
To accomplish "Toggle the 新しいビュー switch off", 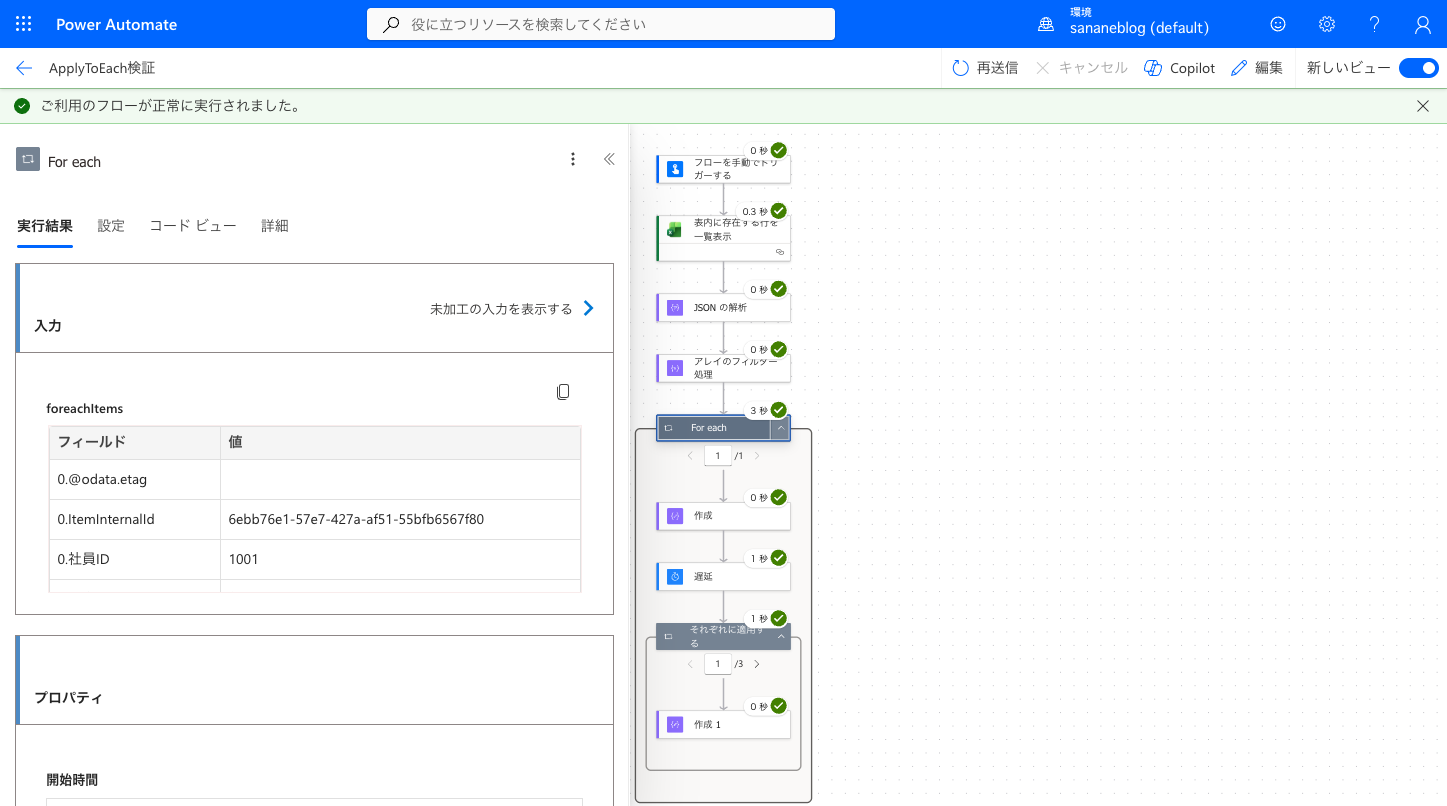I will pos(1418,68).
